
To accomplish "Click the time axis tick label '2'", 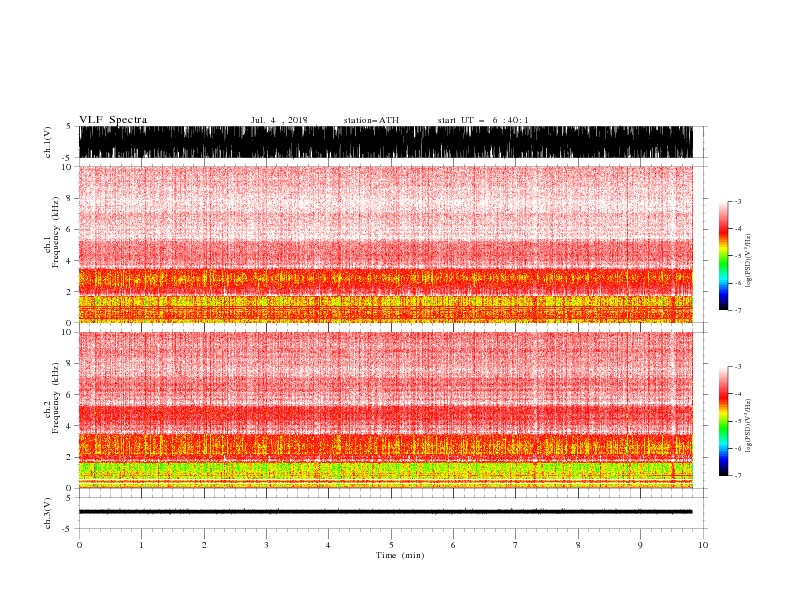I will 204,545.
